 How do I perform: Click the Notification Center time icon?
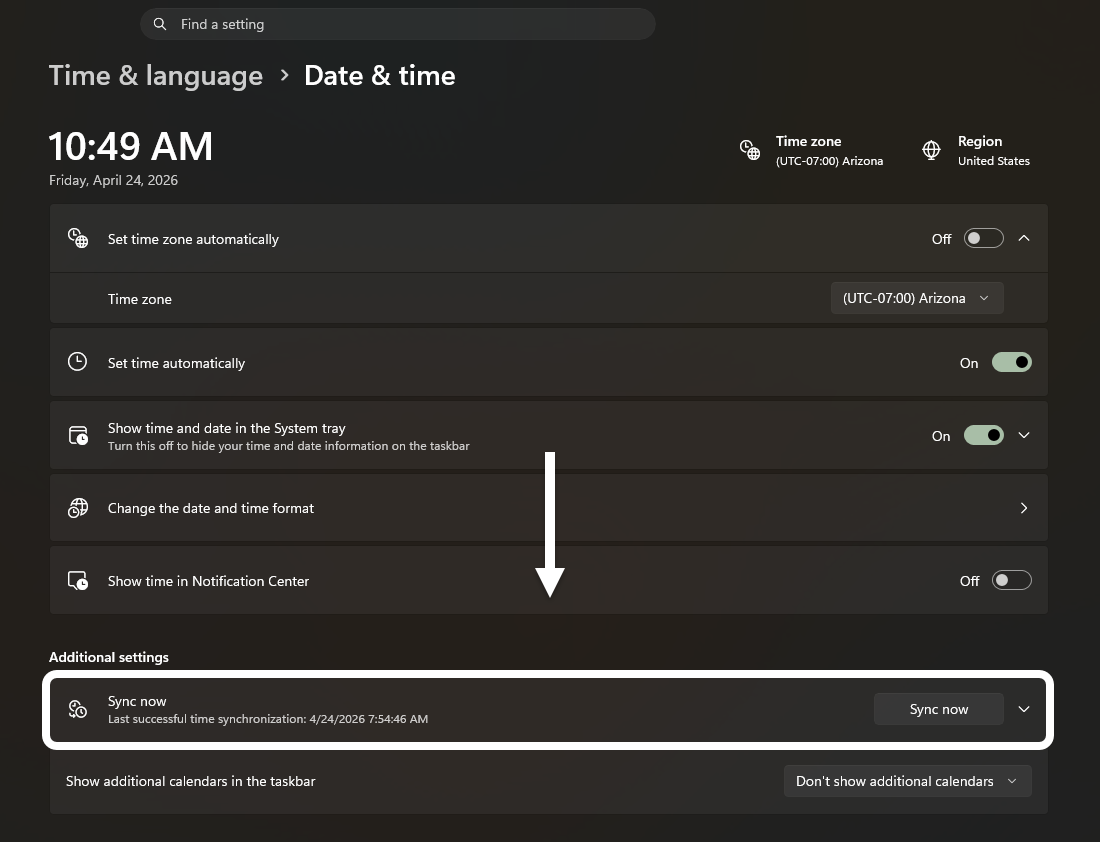coord(78,581)
